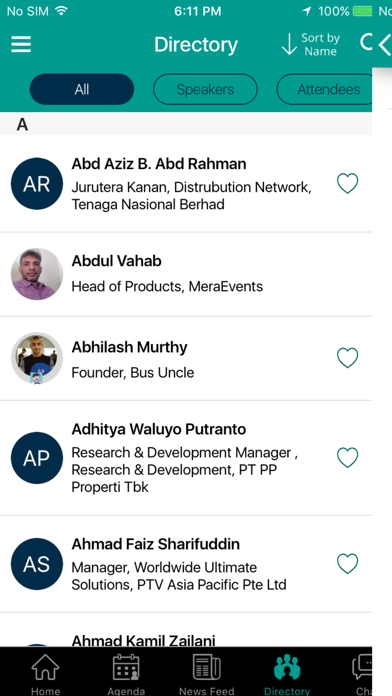392x696 pixels.
Task: Select the All filter pill
Action: coord(82,89)
